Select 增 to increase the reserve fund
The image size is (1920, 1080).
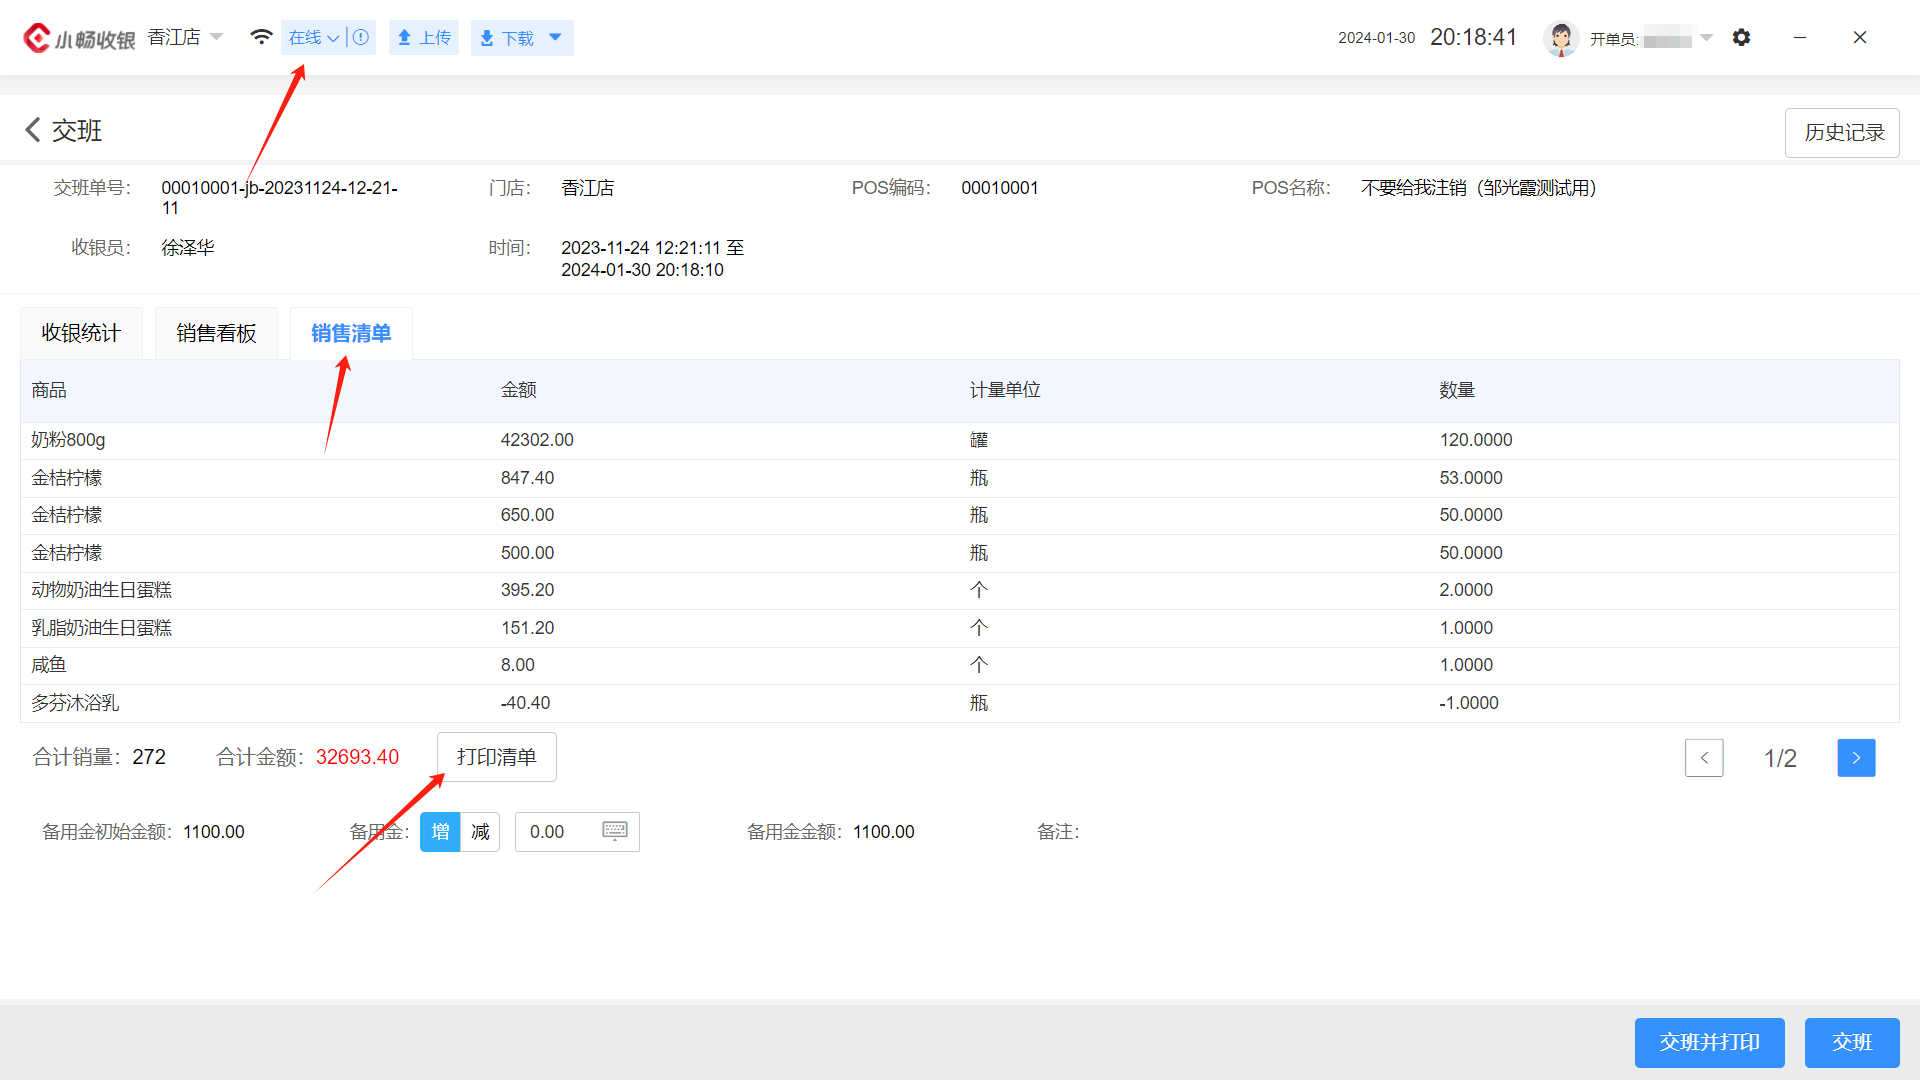point(440,832)
